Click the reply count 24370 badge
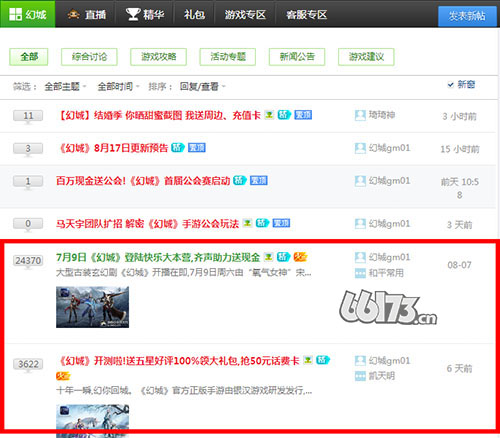This screenshot has width=500, height=438. coord(28,260)
